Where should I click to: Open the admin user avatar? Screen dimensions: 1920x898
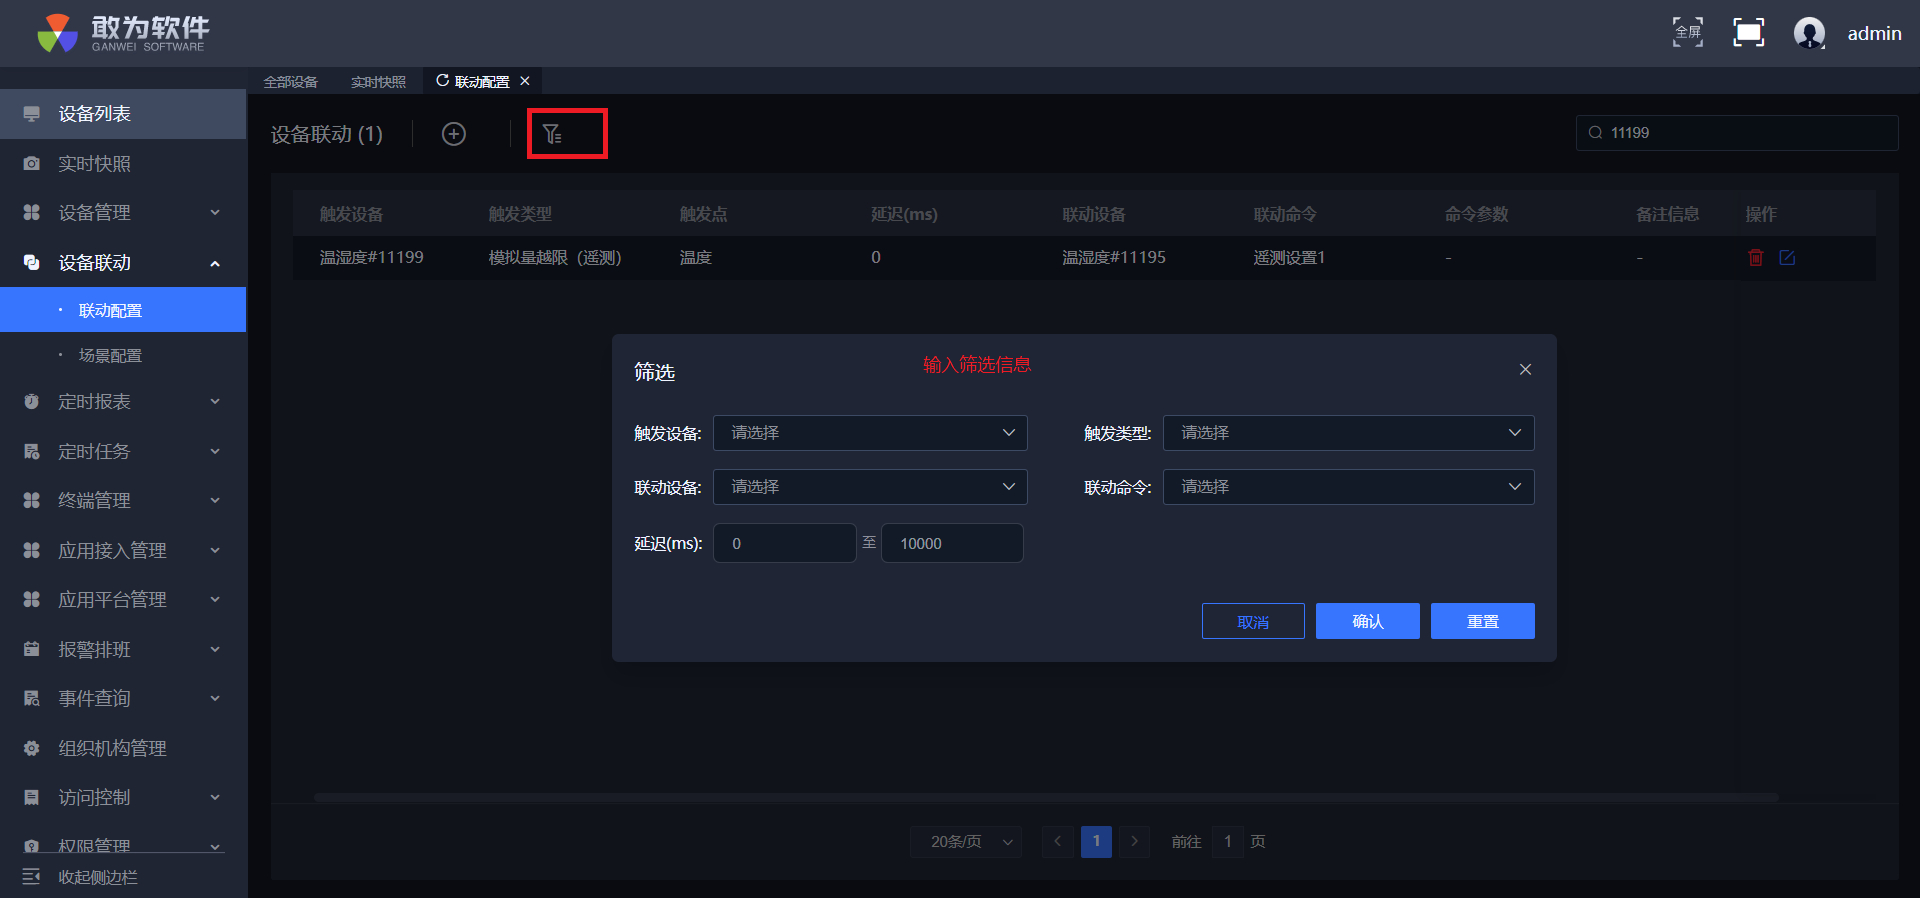click(x=1809, y=33)
